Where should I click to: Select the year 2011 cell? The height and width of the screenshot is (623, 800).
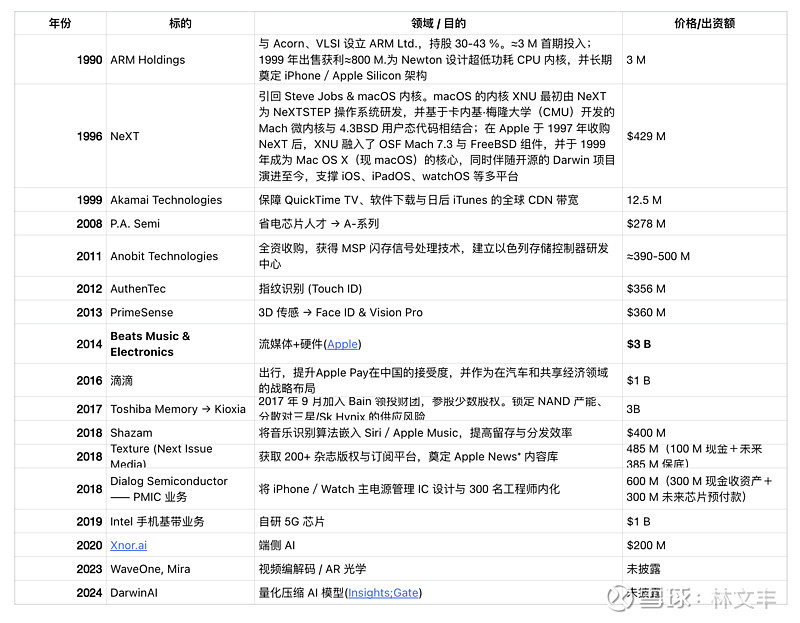pos(60,256)
